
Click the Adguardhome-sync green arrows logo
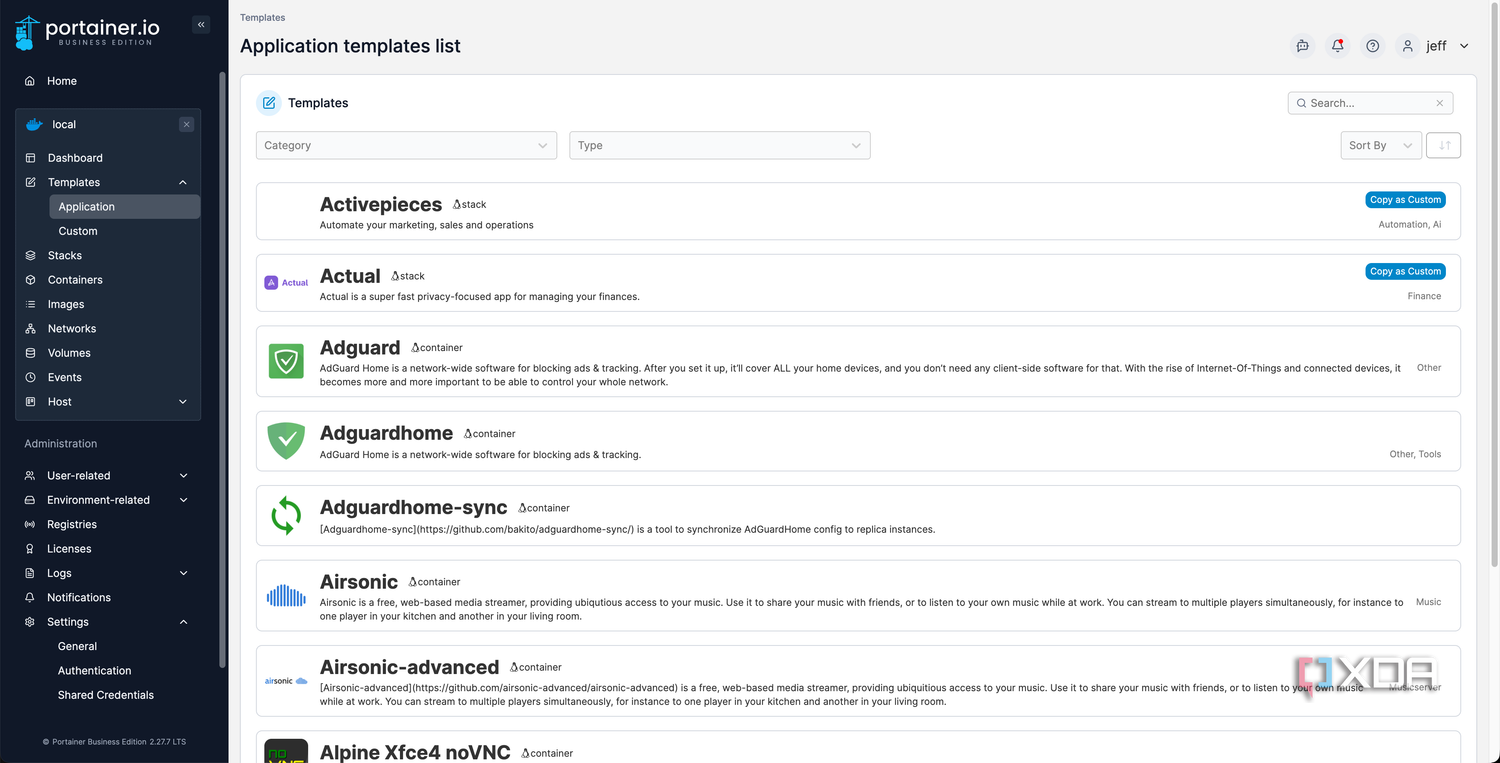(286, 516)
